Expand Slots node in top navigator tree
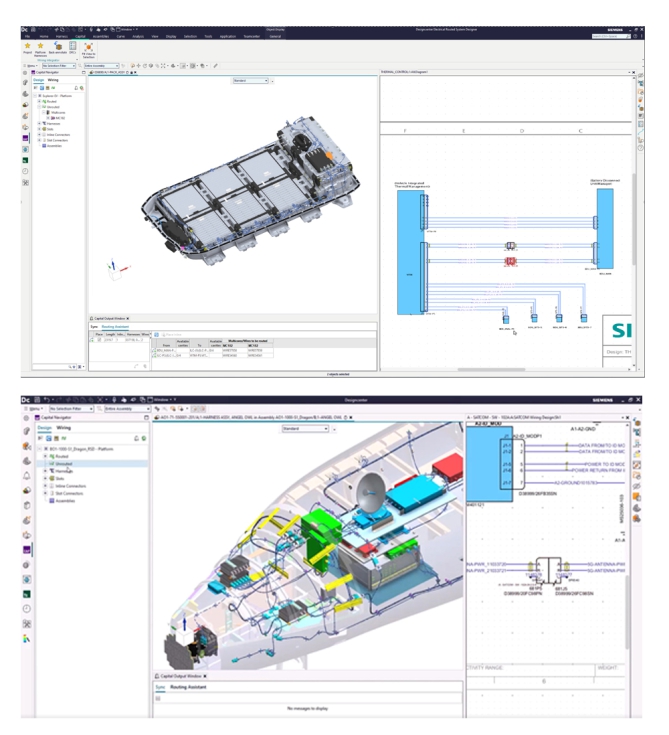 point(39,129)
